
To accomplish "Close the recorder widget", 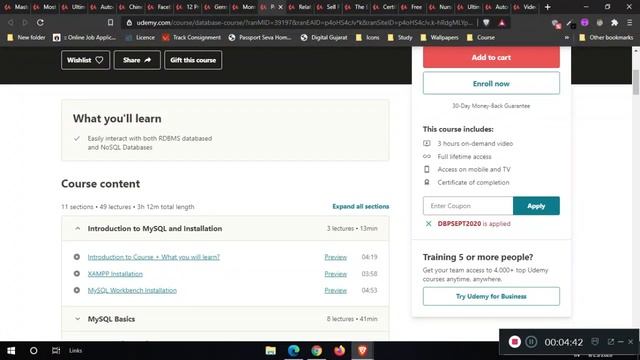I will [631, 342].
